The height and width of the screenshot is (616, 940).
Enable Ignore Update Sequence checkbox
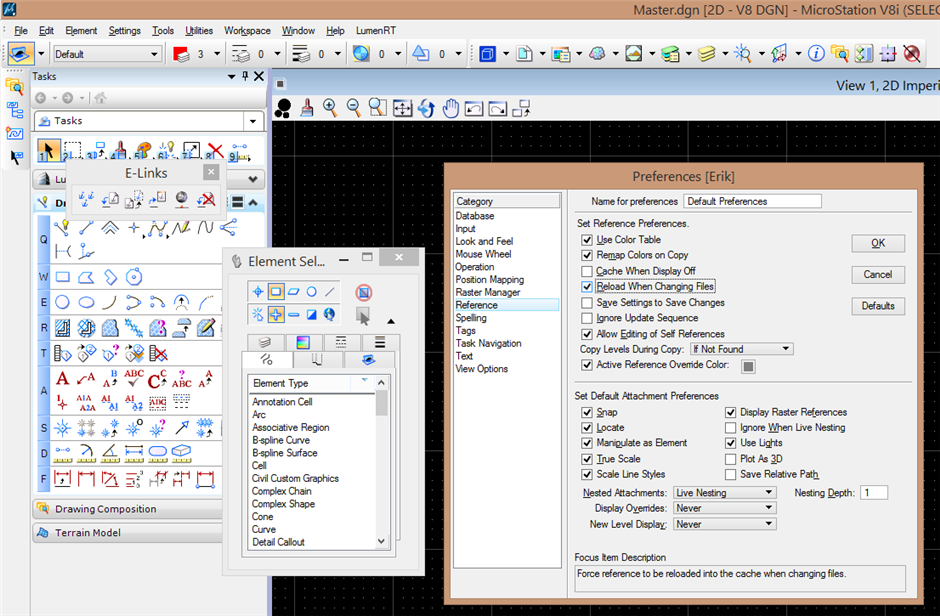[587, 318]
